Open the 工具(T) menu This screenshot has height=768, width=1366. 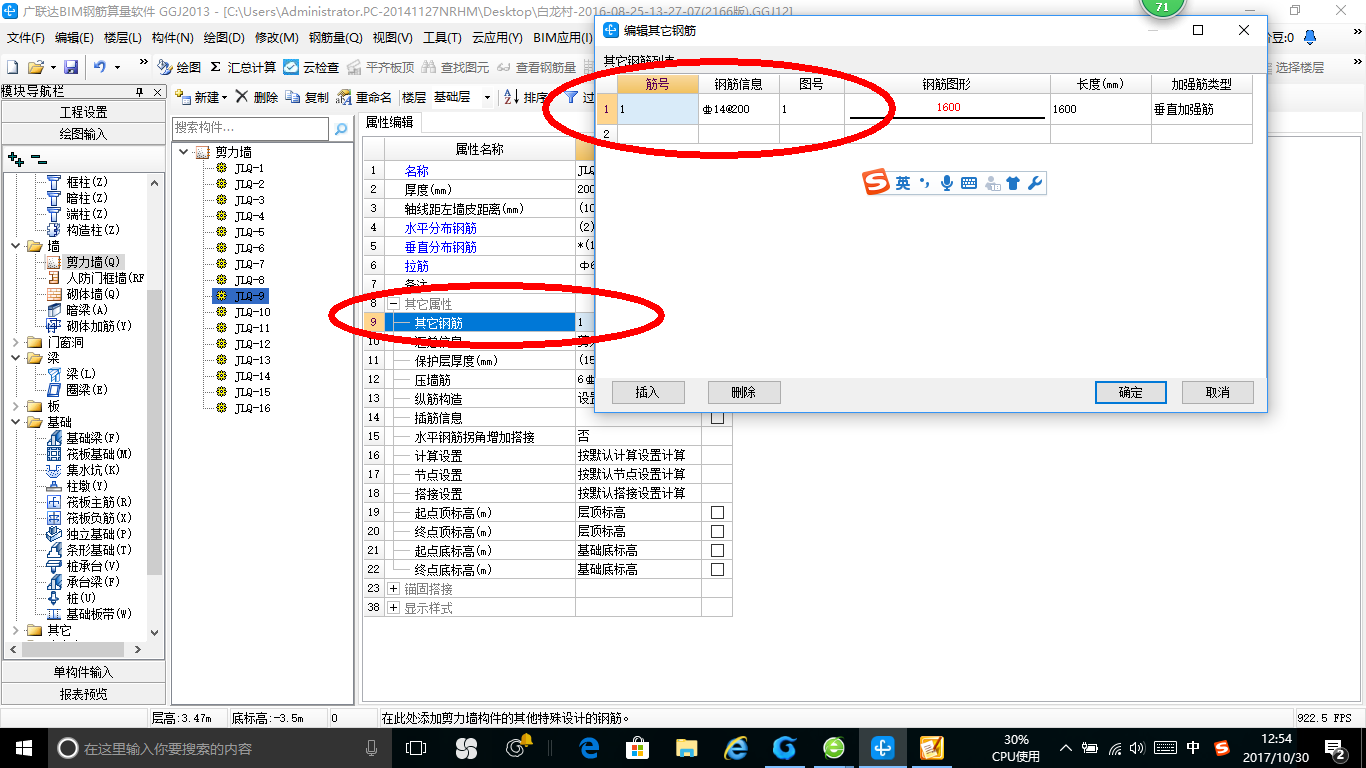[x=442, y=38]
